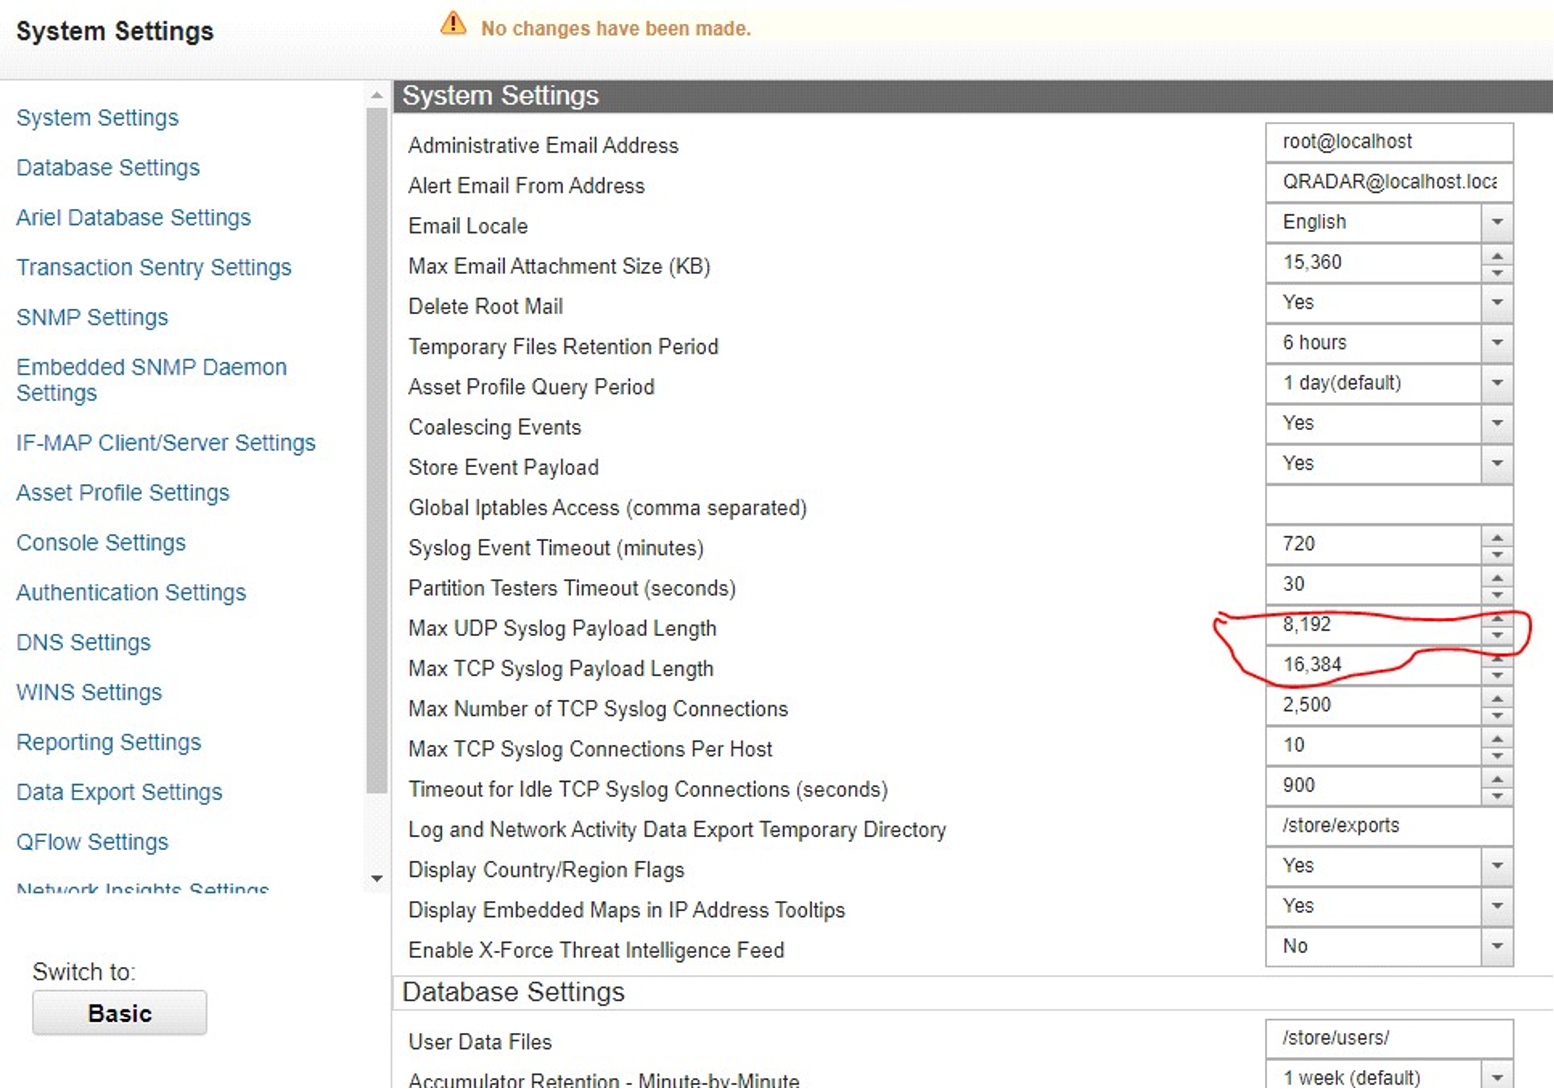Decrease Max TCP Syslog Connections Per Host

1497,756
